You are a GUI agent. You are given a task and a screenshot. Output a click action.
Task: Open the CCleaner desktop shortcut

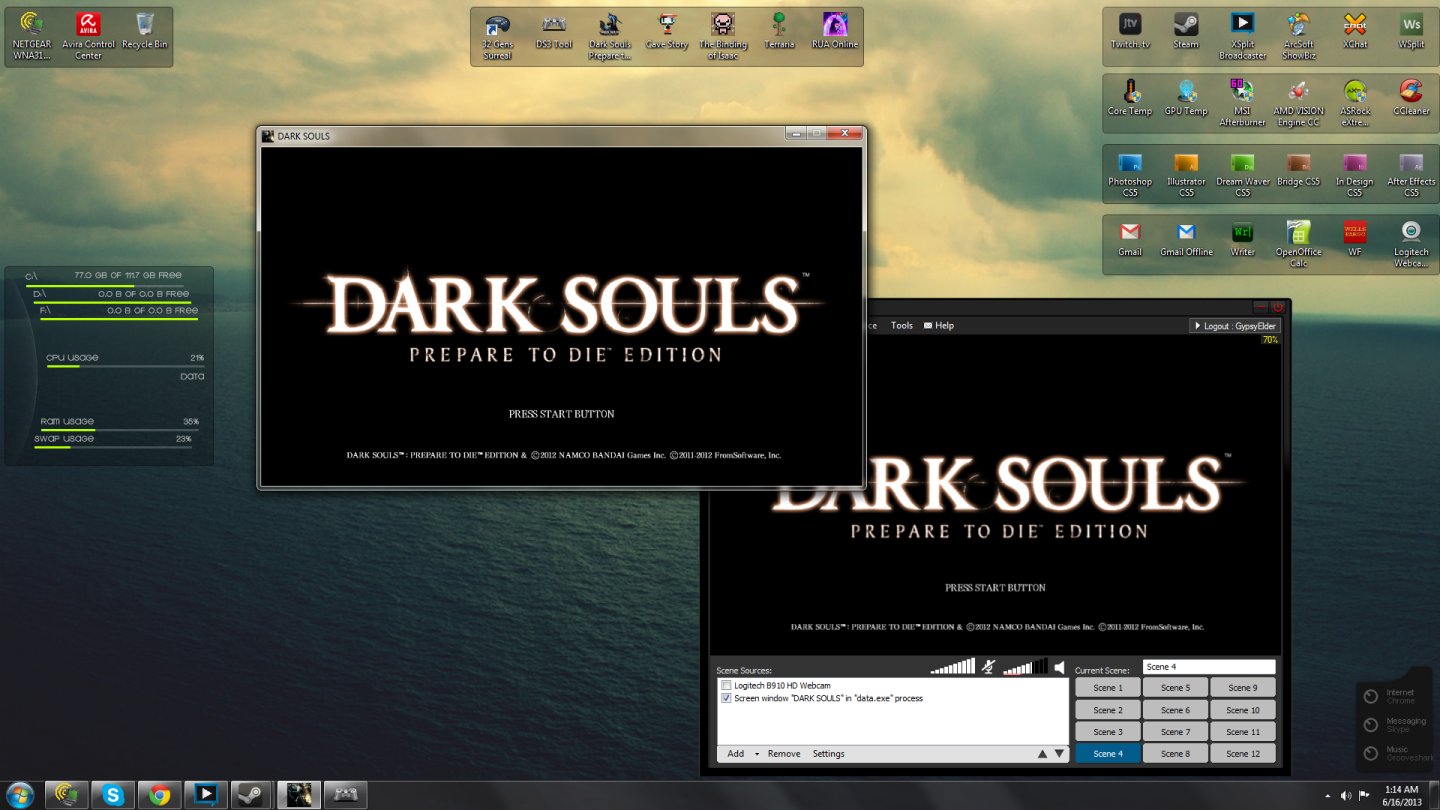point(1411,98)
